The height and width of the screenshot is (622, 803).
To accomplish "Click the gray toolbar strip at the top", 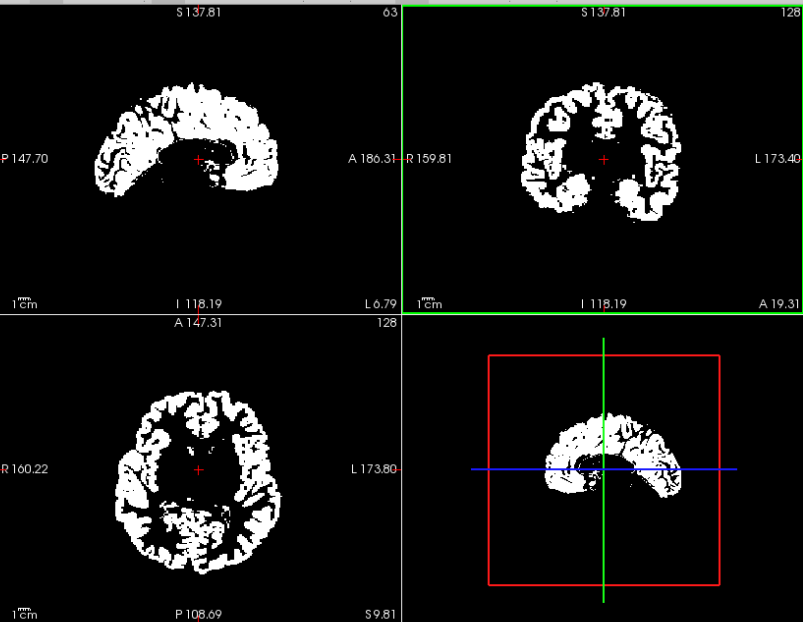I will point(400,3).
